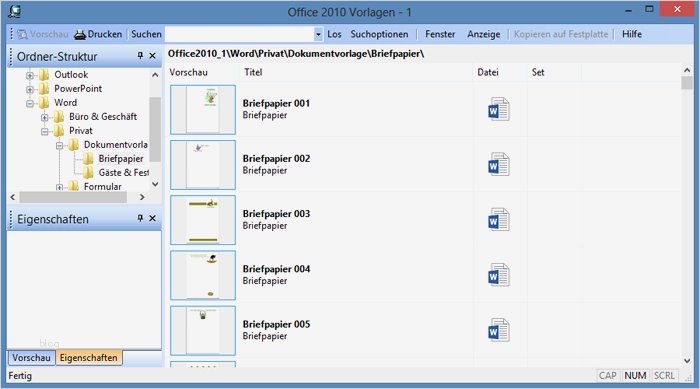Click the template list vertical scrollbar thumb
Image resolution: width=700 pixels, height=389 pixels.
tap(687, 83)
